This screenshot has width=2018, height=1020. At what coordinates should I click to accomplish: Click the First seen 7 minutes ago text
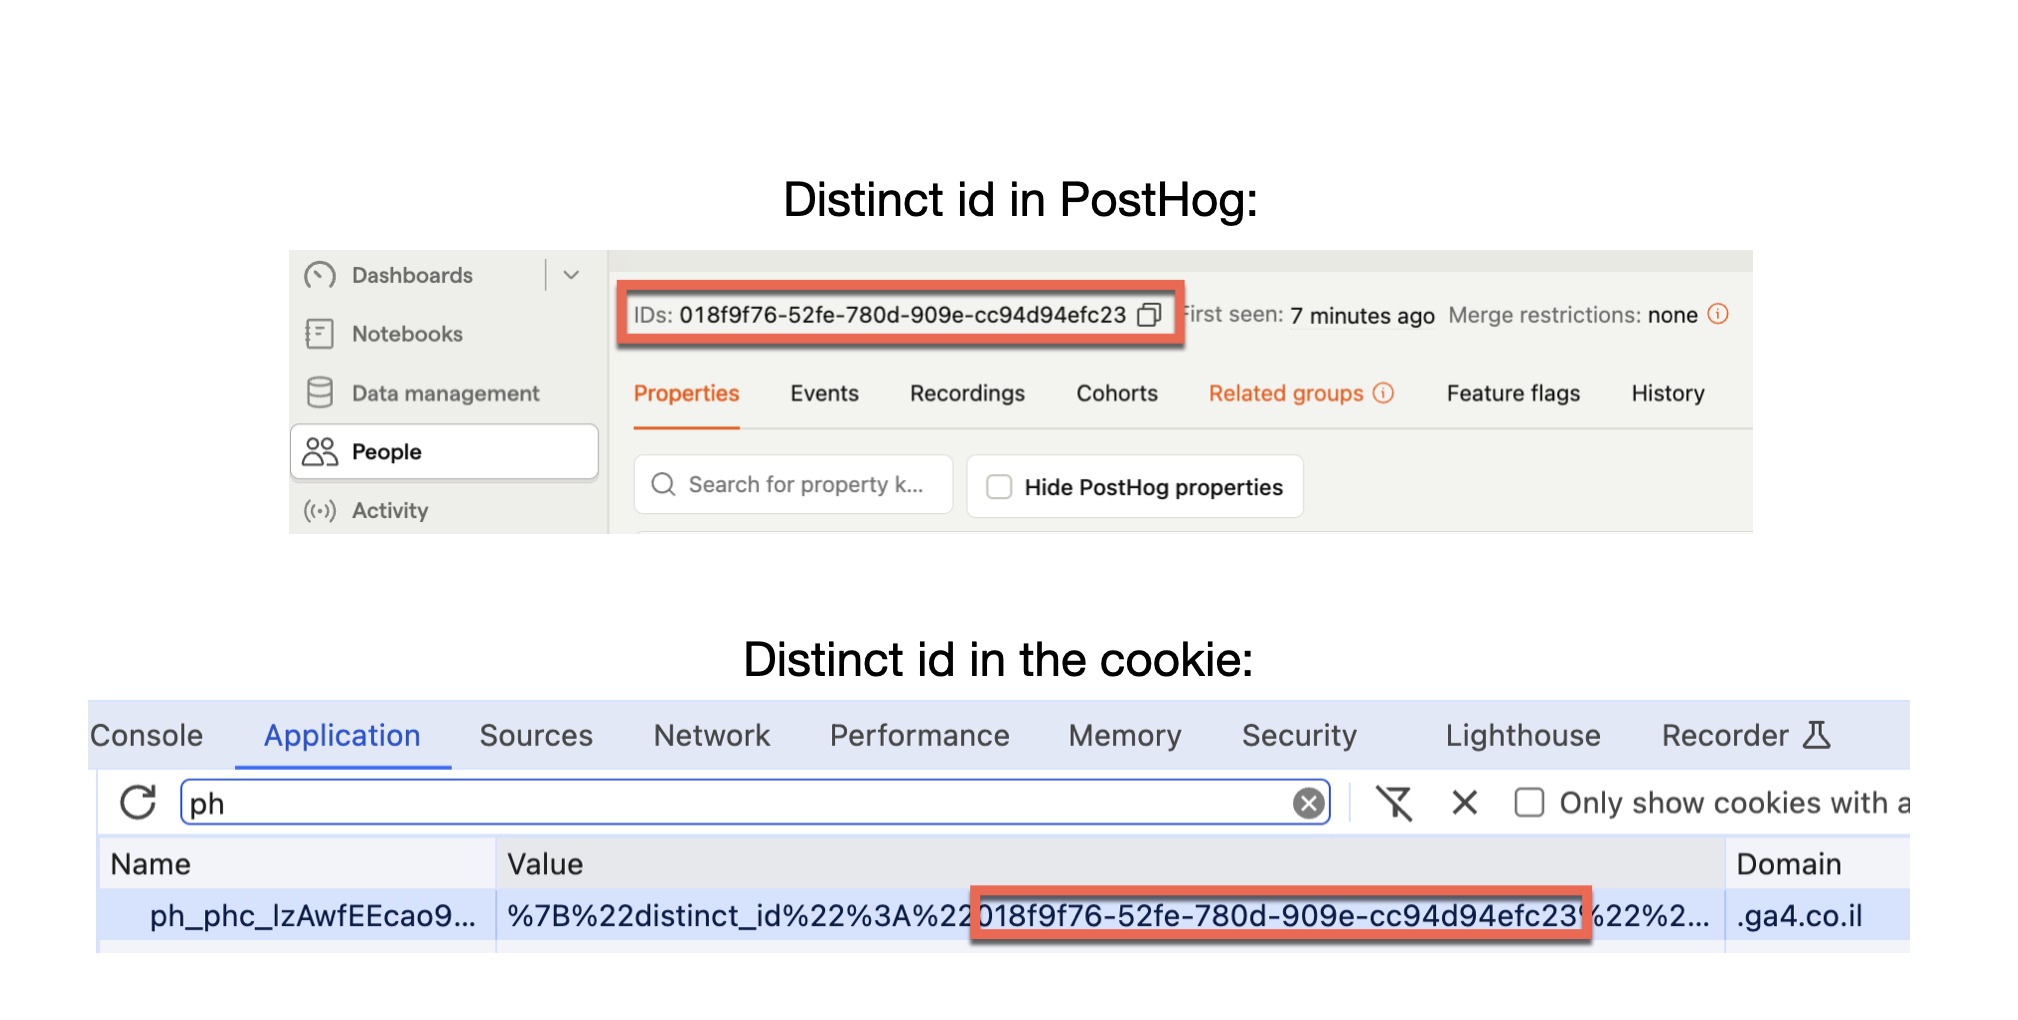[1309, 315]
